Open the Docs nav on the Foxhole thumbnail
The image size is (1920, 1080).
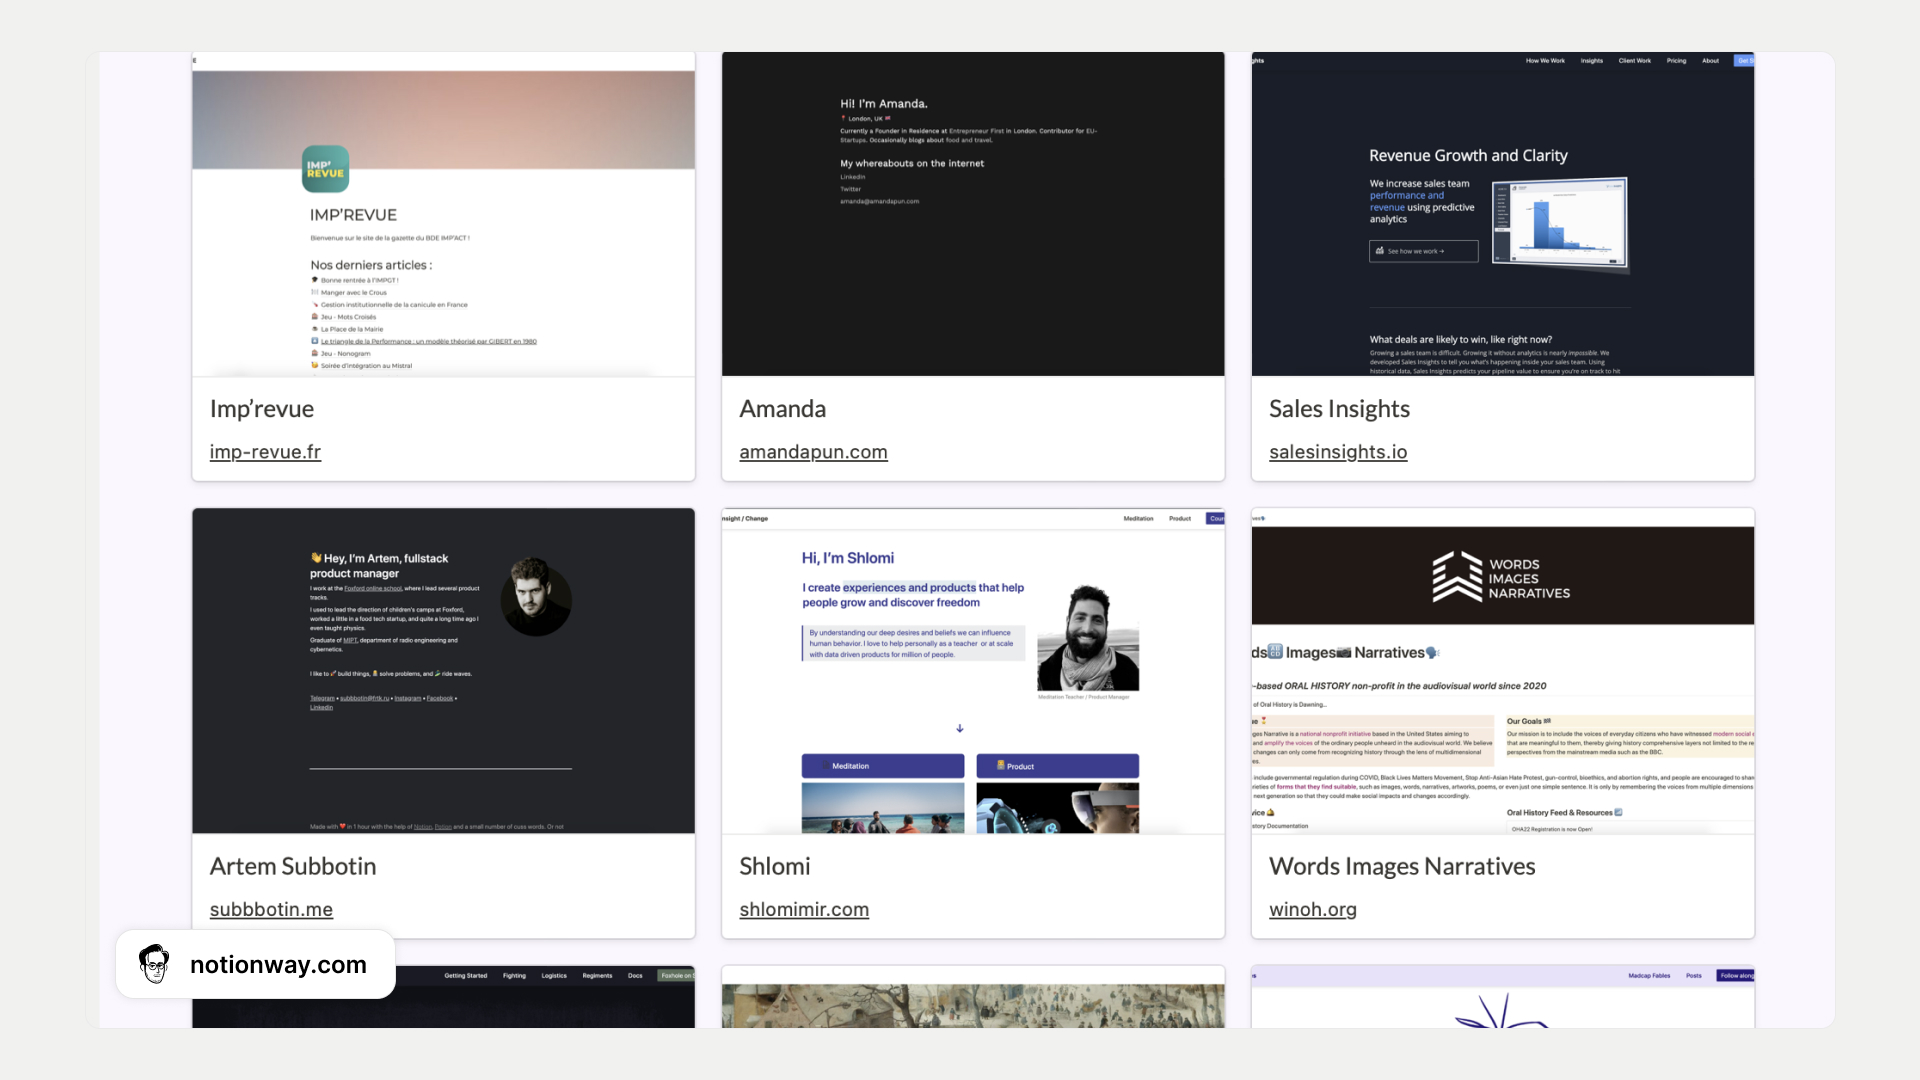[x=635, y=975]
